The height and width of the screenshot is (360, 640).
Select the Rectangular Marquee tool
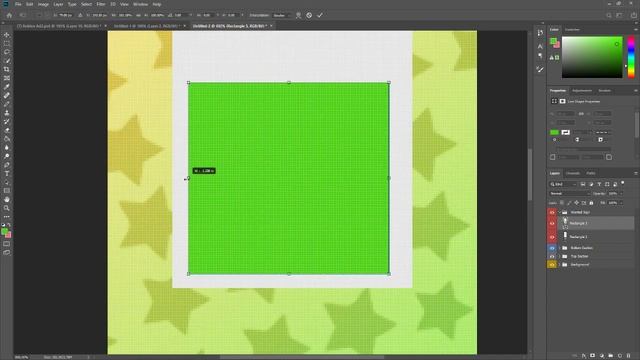[x=7, y=43]
